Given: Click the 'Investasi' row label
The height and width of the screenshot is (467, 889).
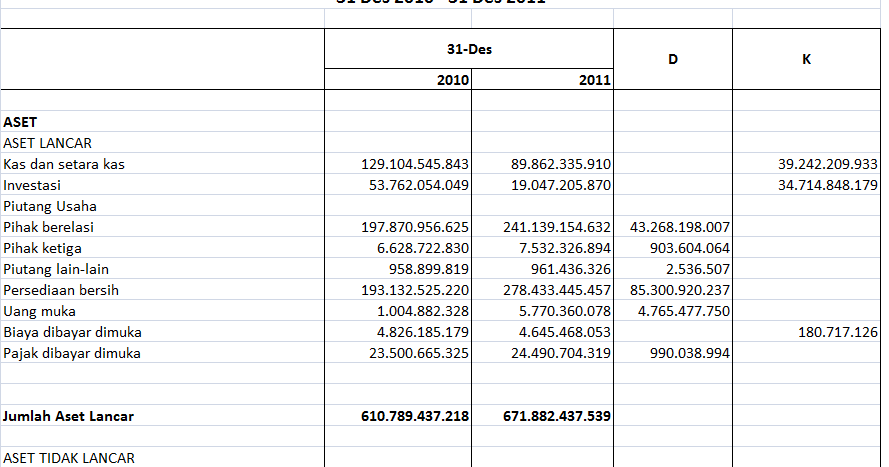Looking at the screenshot, I should (32, 185).
